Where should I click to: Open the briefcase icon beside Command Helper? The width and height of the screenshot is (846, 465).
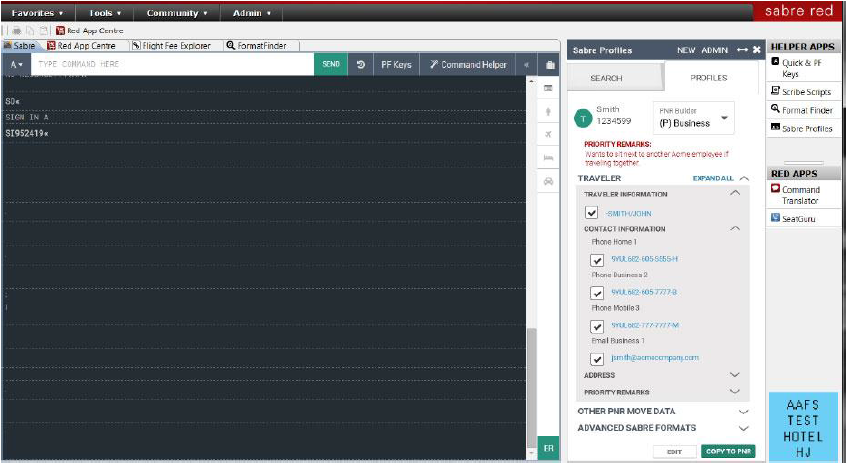click(x=549, y=65)
